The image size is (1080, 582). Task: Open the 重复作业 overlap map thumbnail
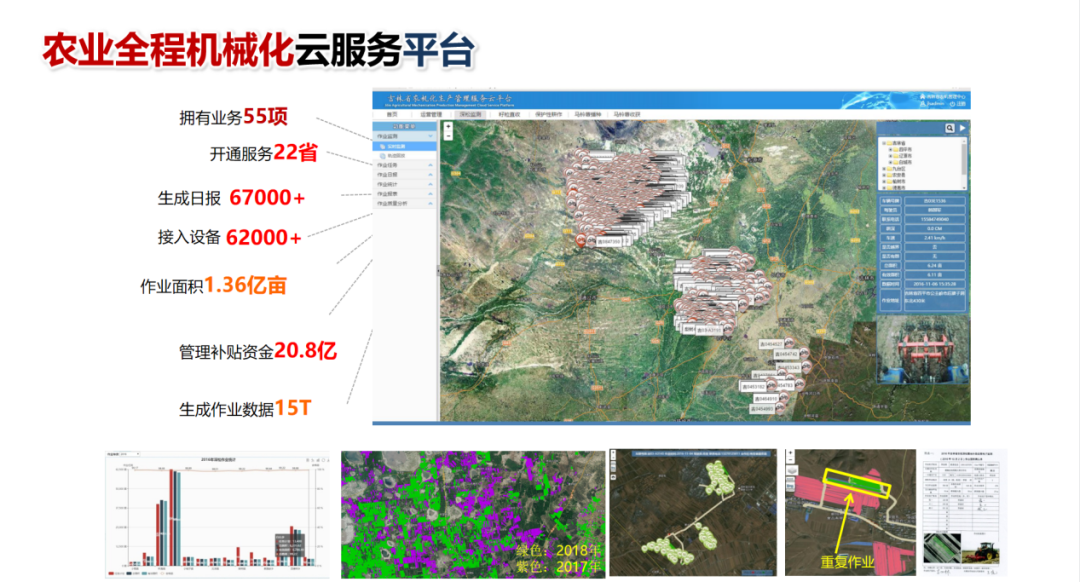click(x=850, y=512)
